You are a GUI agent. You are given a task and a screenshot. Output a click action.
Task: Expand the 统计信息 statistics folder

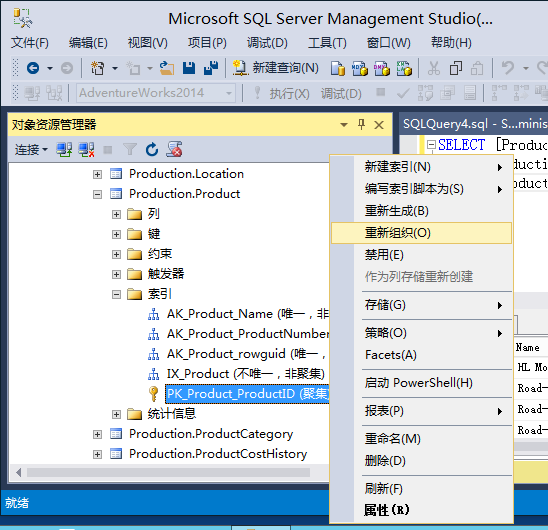coord(116,414)
